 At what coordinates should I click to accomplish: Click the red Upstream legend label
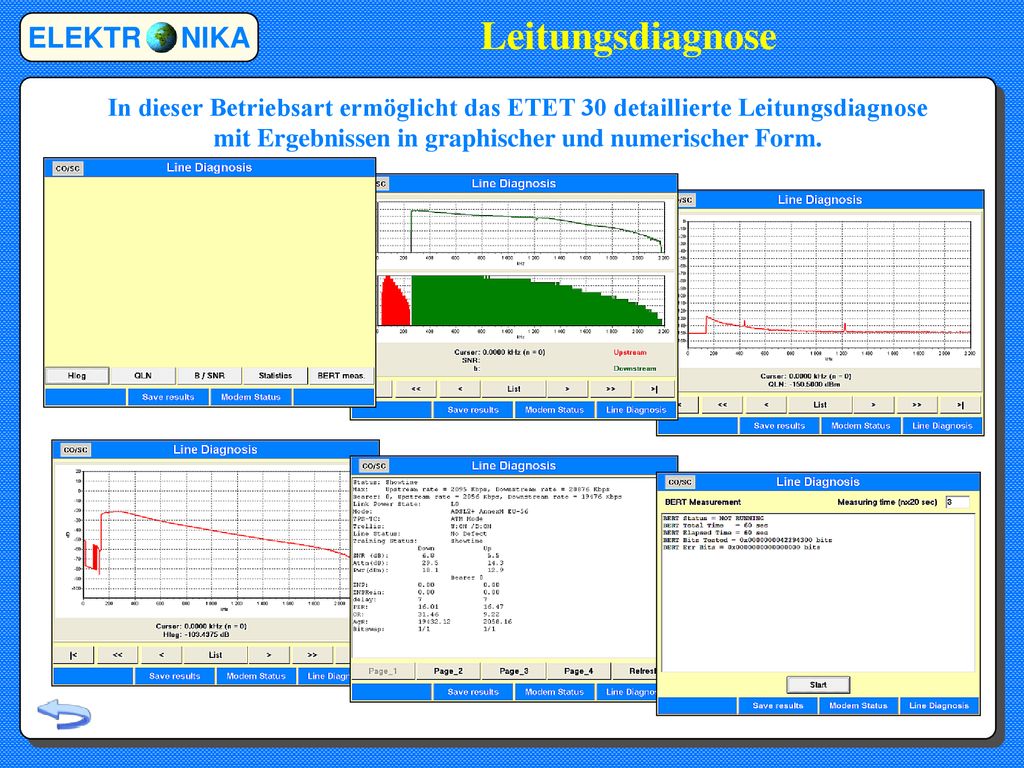point(630,353)
